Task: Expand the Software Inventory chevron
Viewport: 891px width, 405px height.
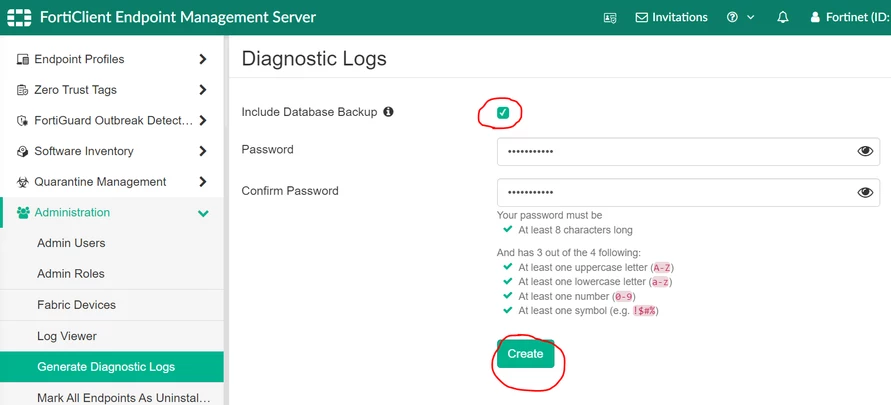Action: click(203, 151)
